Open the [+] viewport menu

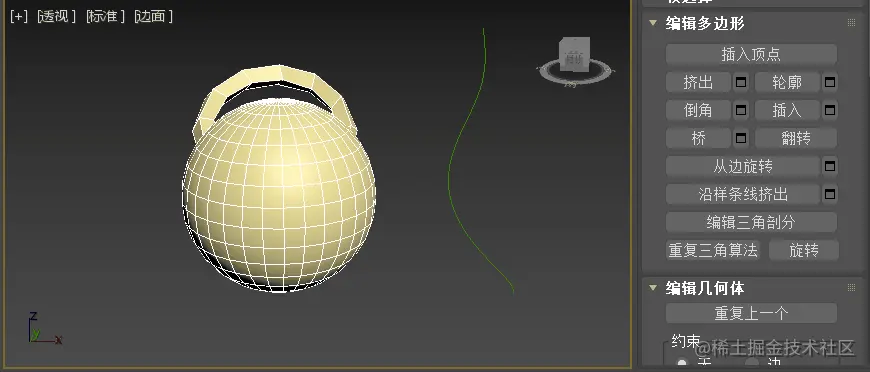click(19, 17)
